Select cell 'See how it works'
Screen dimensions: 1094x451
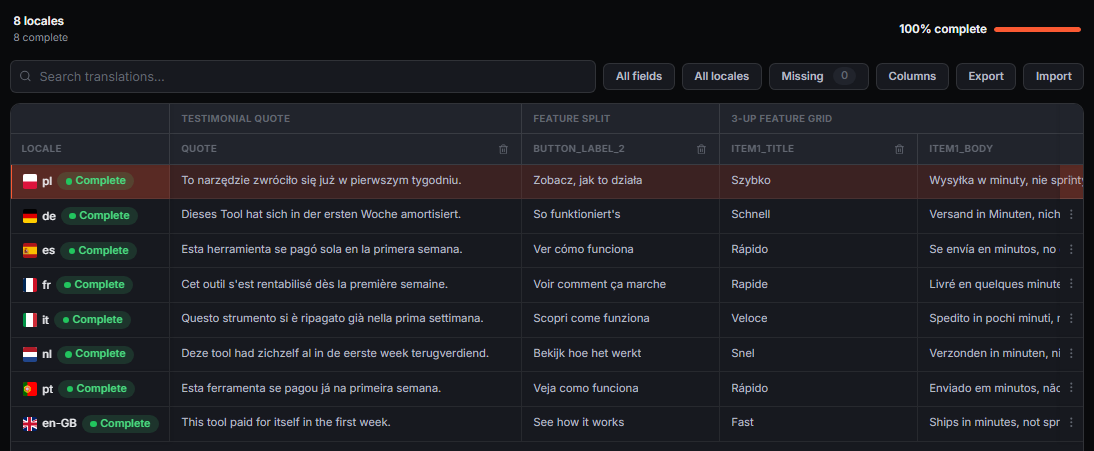coord(620,423)
